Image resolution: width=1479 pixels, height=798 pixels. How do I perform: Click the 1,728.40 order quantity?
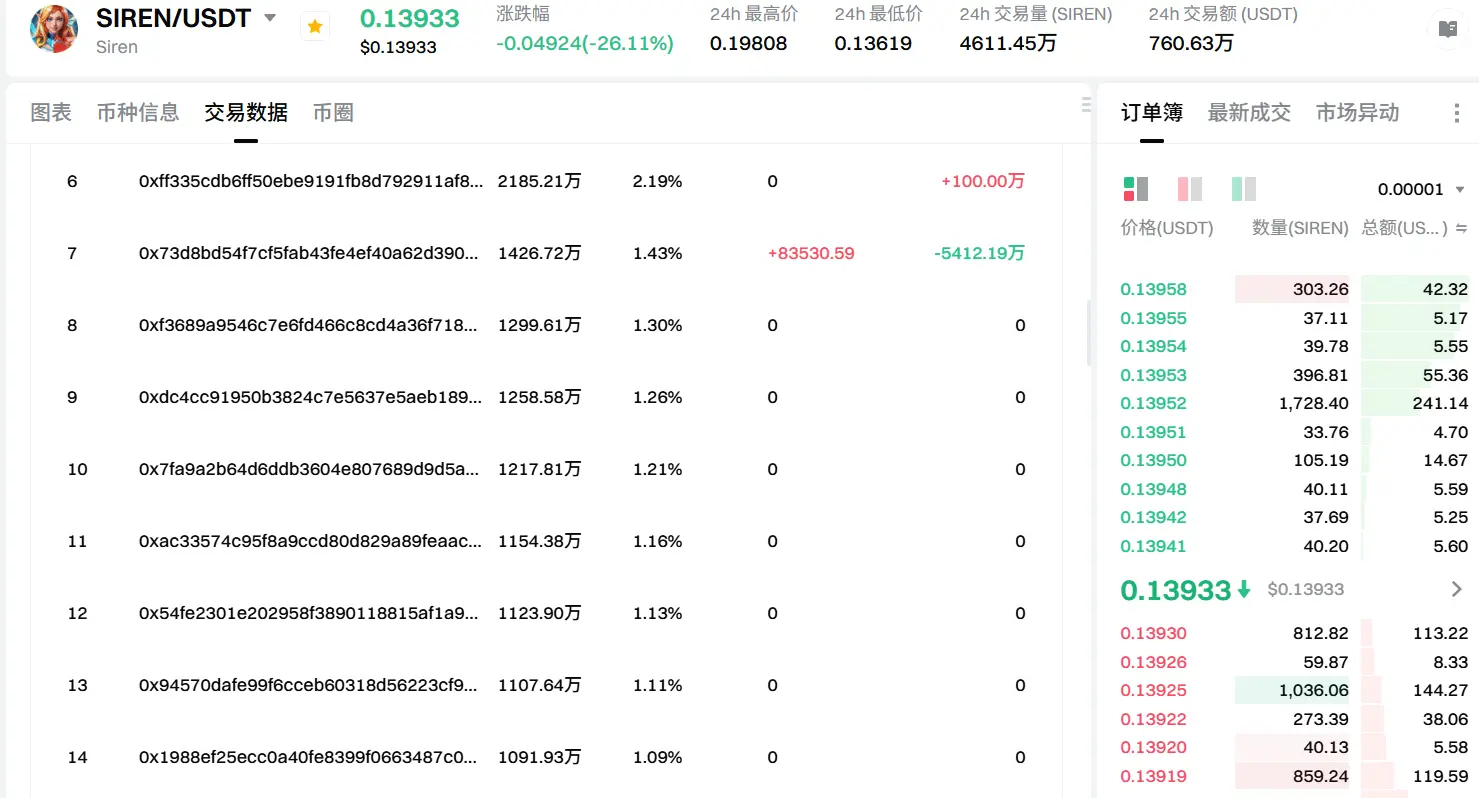tap(1314, 403)
